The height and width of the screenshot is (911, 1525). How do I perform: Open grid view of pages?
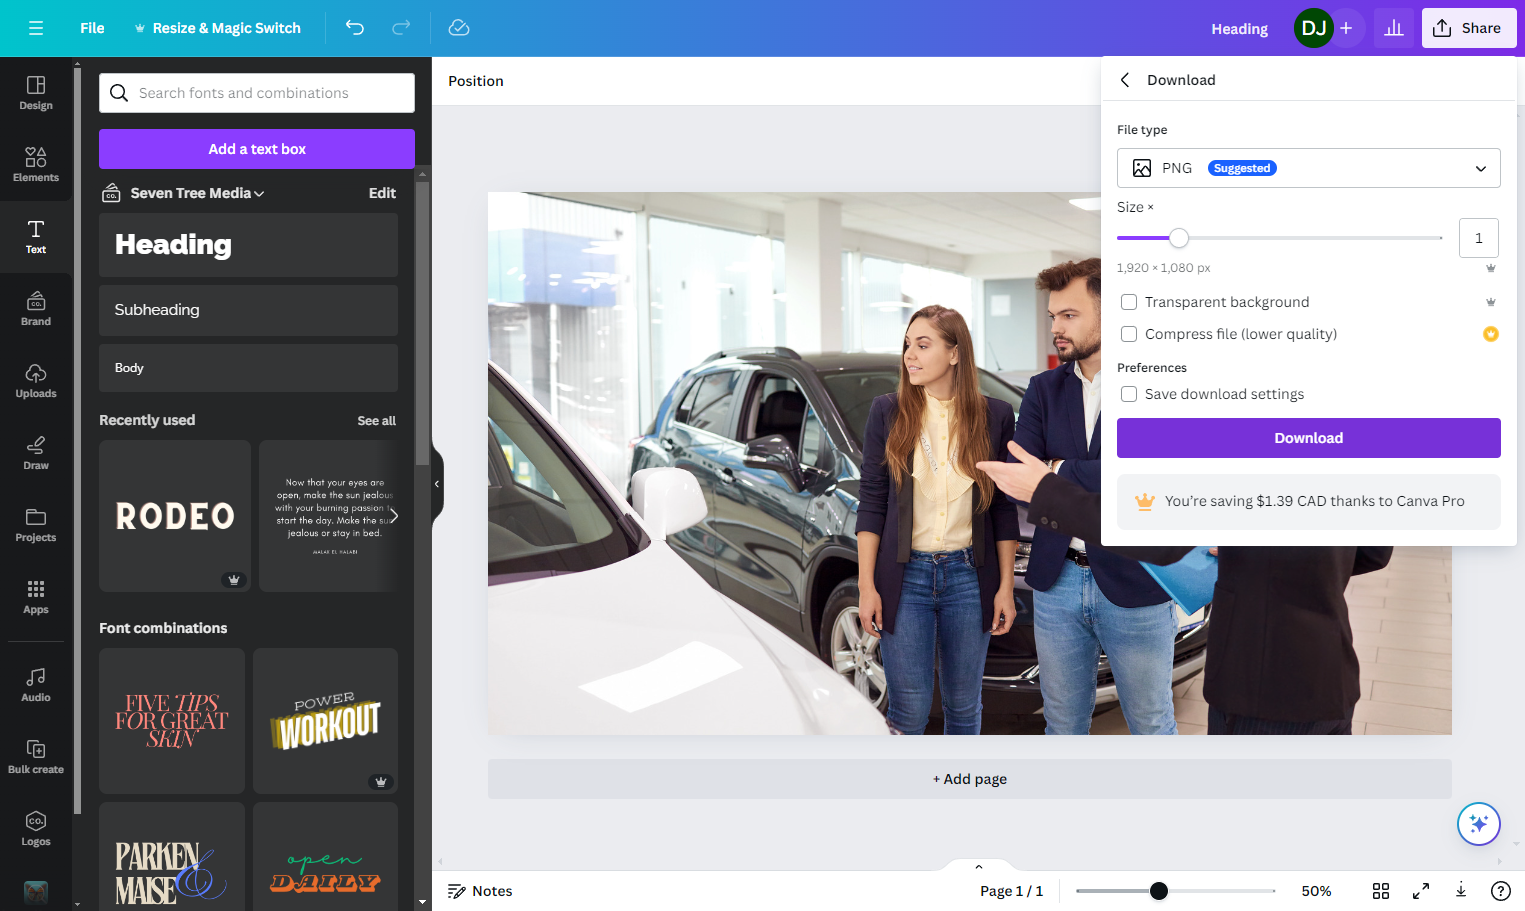pyautogui.click(x=1381, y=891)
